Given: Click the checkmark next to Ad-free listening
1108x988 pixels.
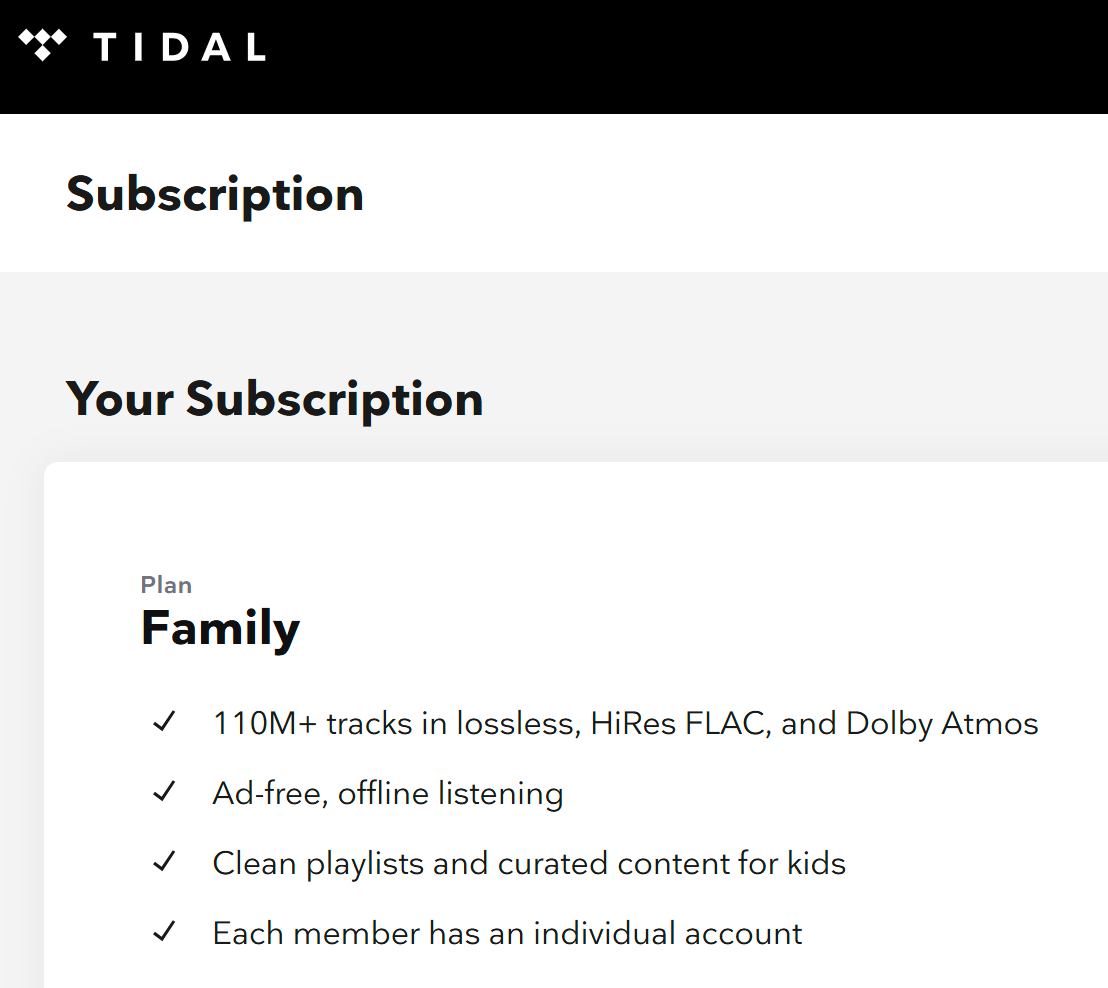Looking at the screenshot, I should 164,792.
